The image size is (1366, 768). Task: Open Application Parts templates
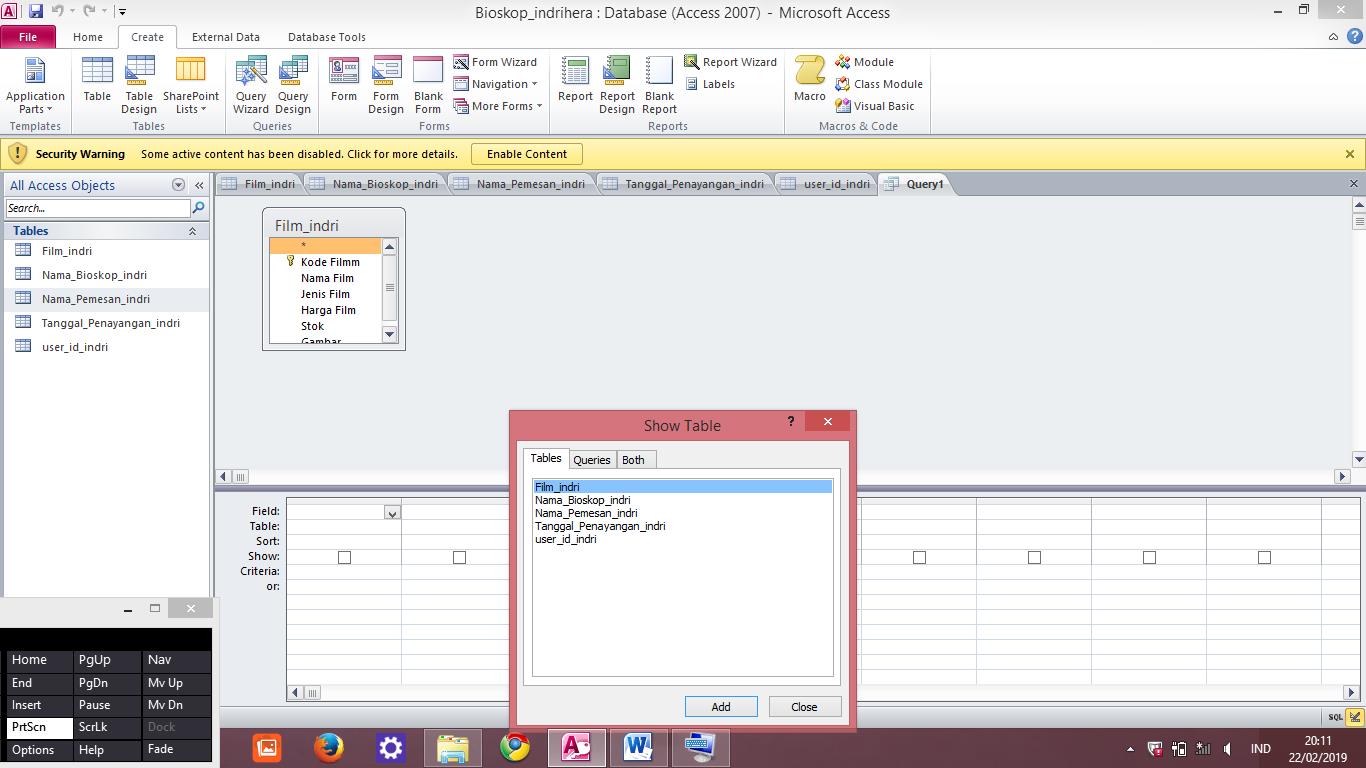click(36, 84)
